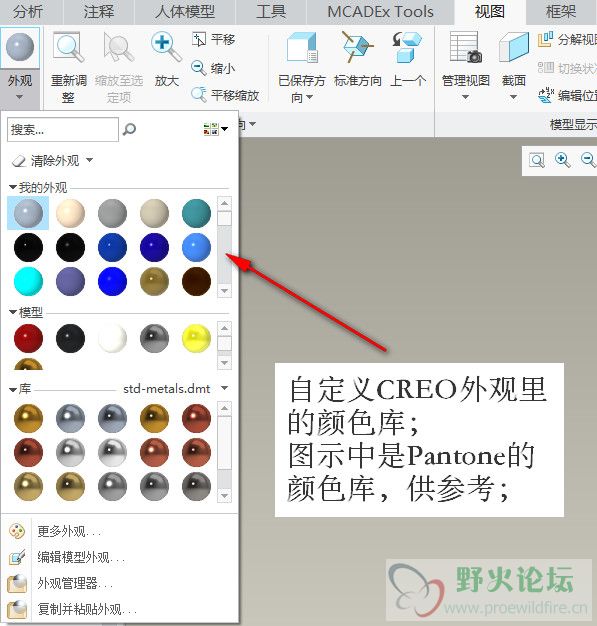Switch to the 框架 tab
The width and height of the screenshot is (597, 626).
561,12
